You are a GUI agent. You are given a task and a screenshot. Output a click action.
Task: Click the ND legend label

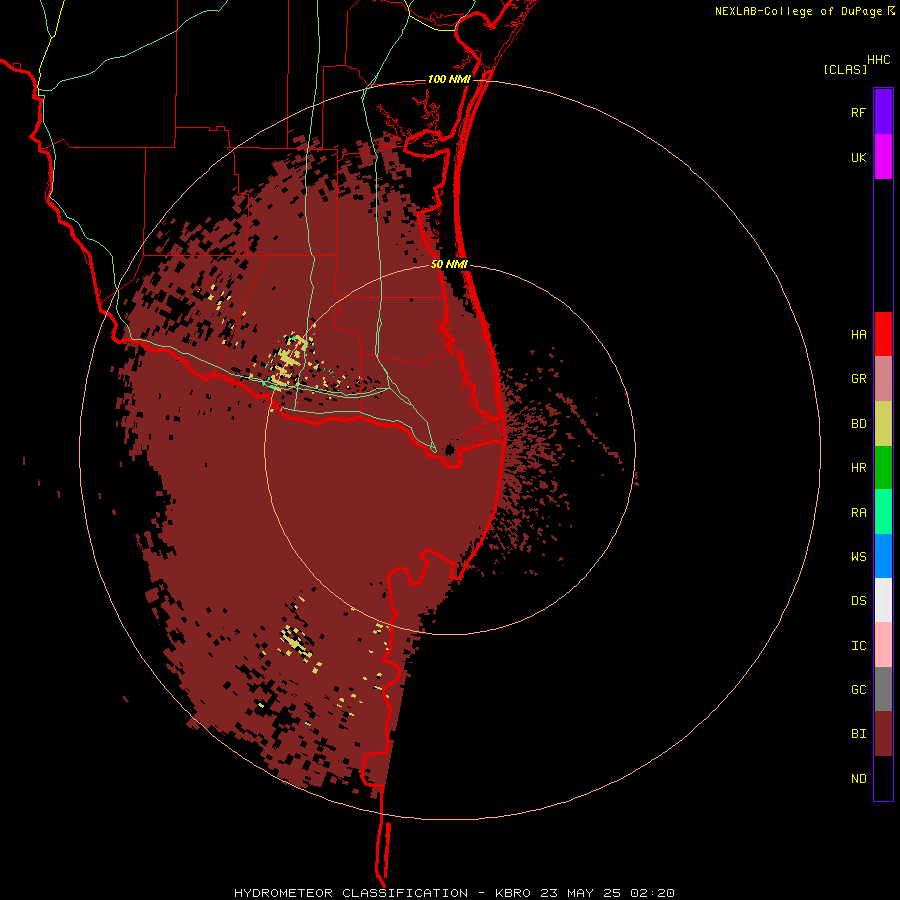858,779
